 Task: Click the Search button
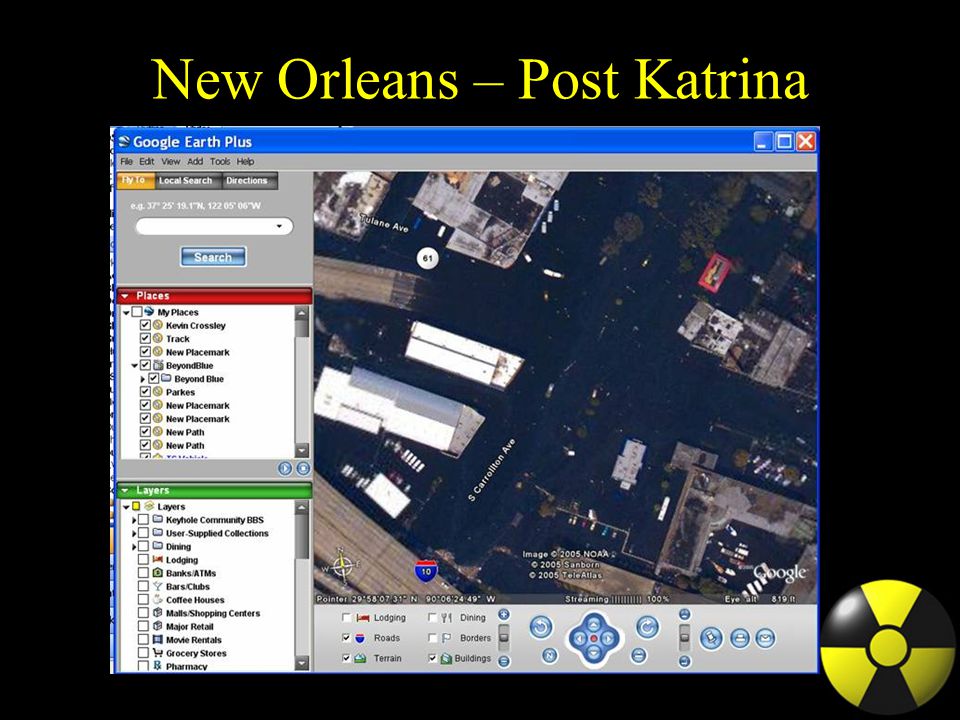coord(213,257)
